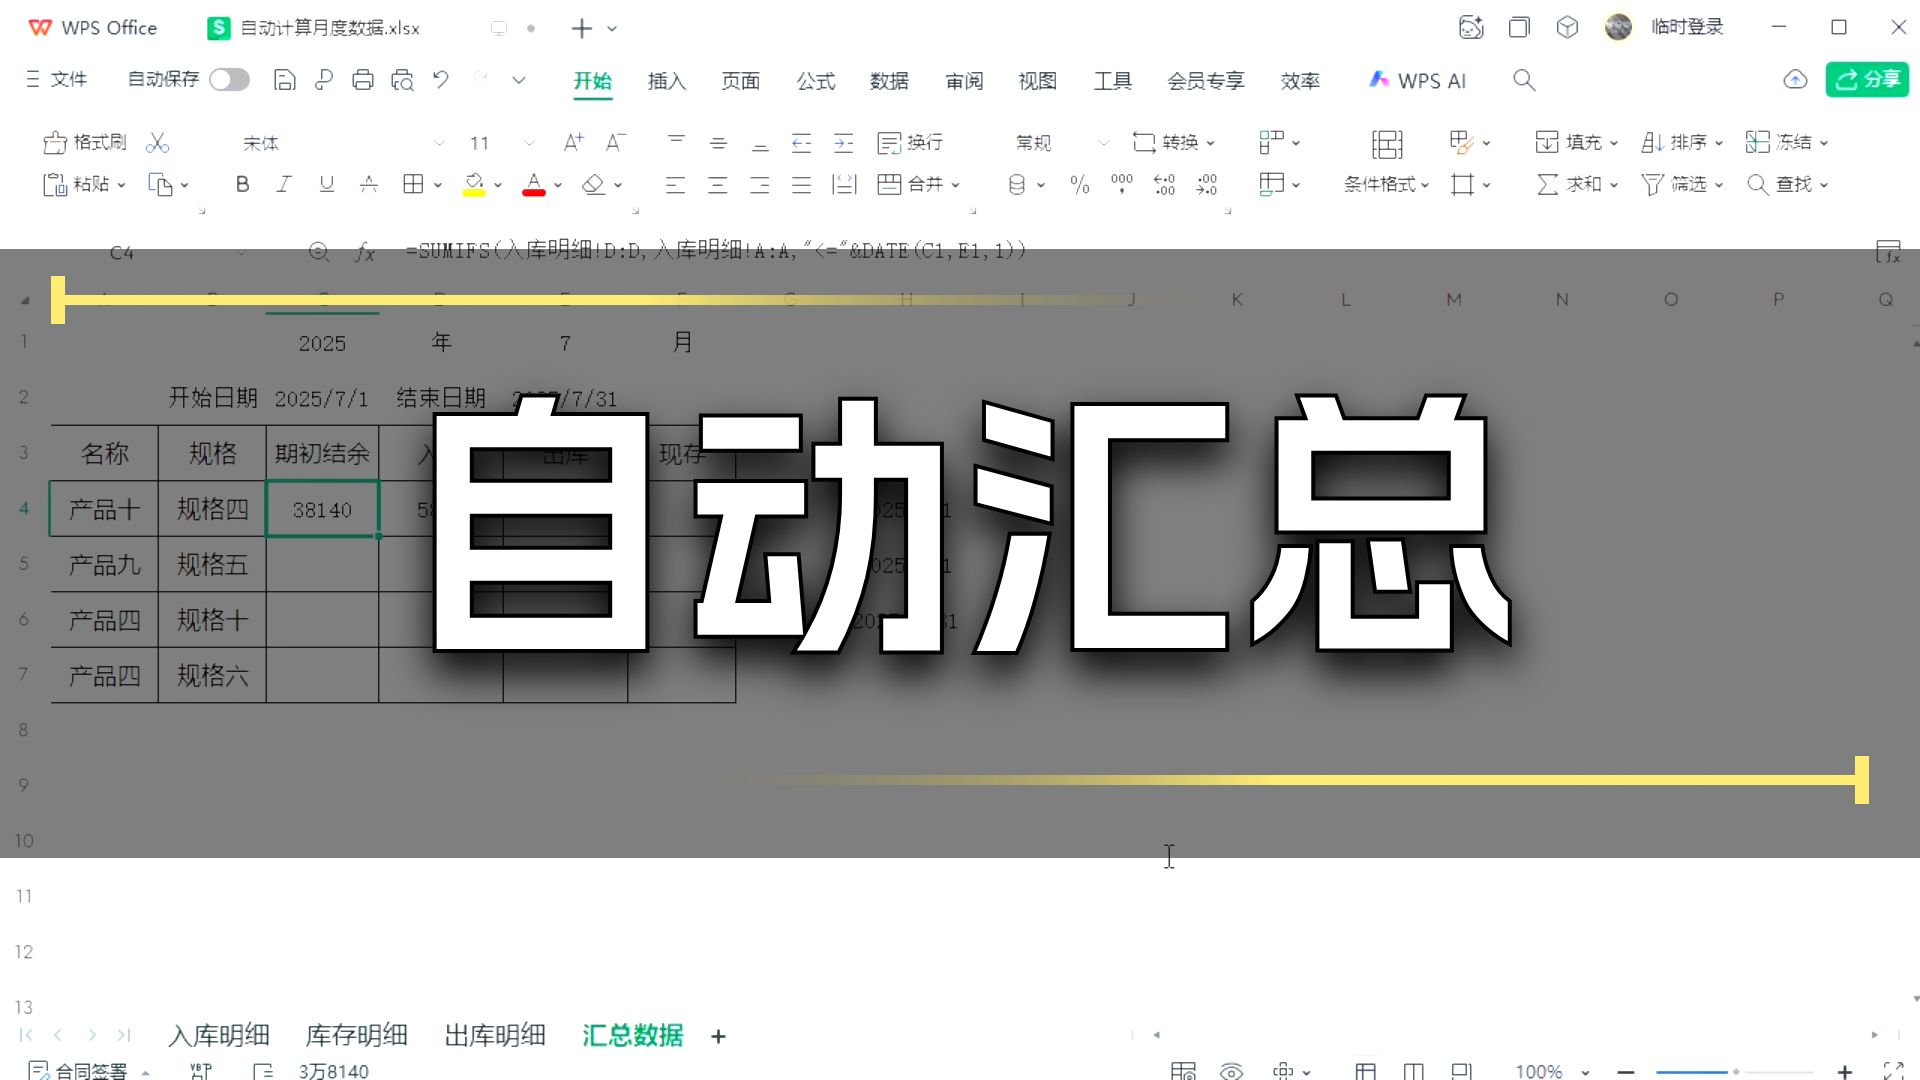Screen dimensions: 1920x1080
Task: Open the number format 常规 dropdown
Action: pyautogui.click(x=1103, y=143)
